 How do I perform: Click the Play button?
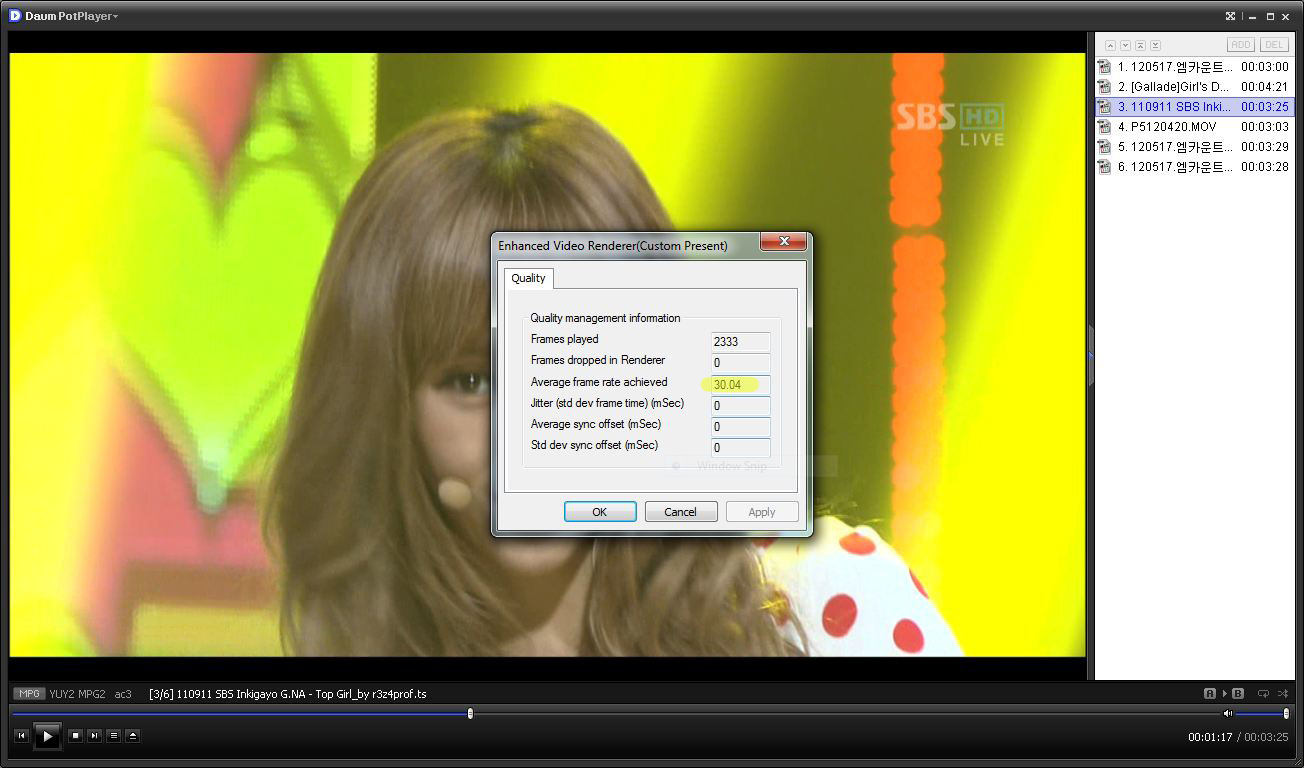point(47,736)
